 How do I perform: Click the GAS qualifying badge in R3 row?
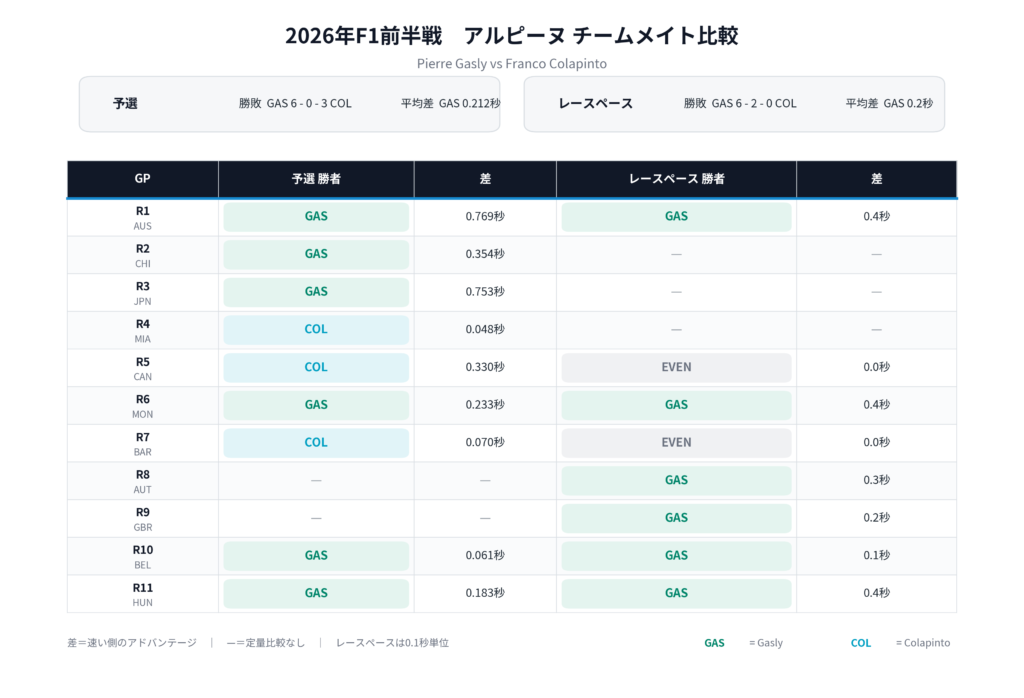pos(316,292)
